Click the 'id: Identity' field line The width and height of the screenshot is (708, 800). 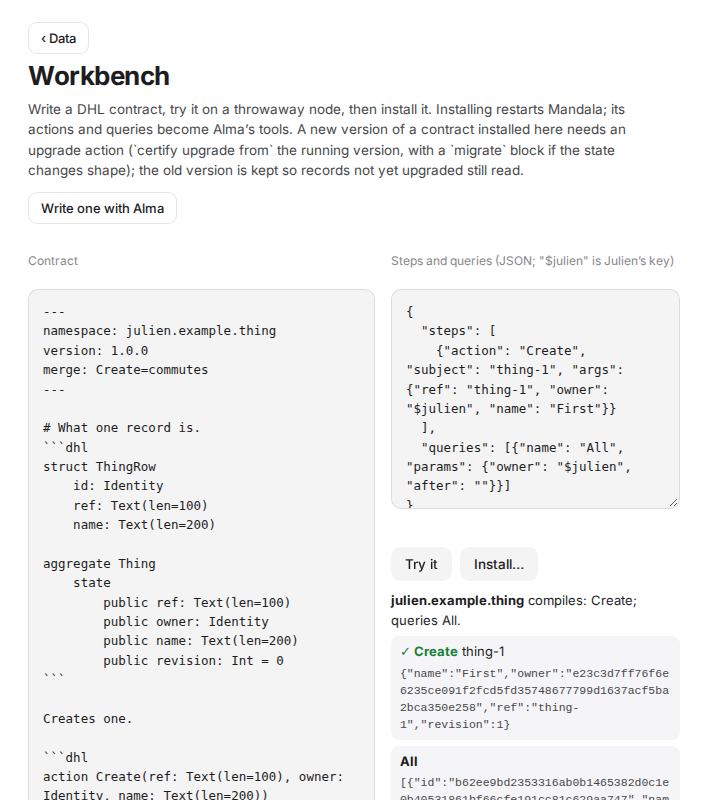click(118, 486)
